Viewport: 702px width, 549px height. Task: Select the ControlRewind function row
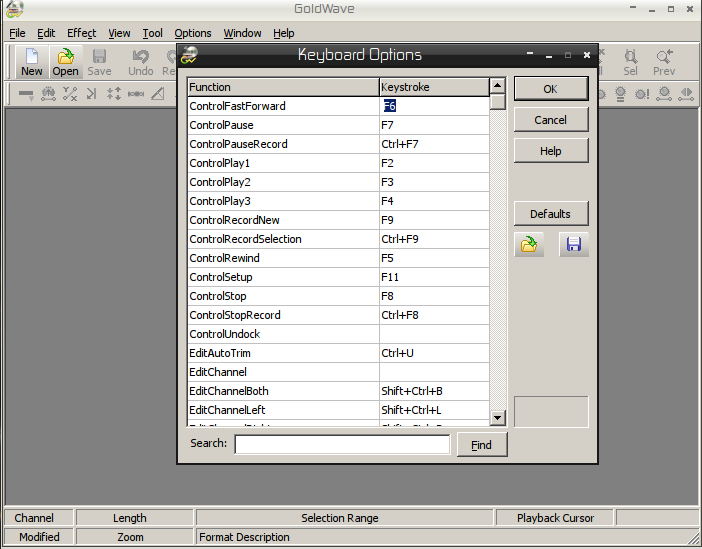click(283, 258)
